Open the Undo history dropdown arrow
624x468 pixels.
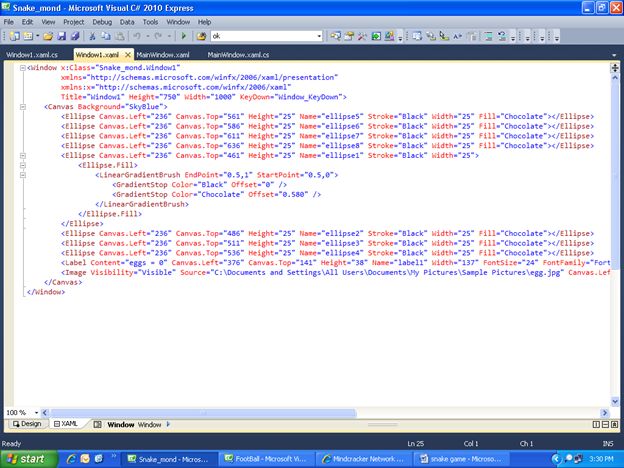click(x=147, y=36)
